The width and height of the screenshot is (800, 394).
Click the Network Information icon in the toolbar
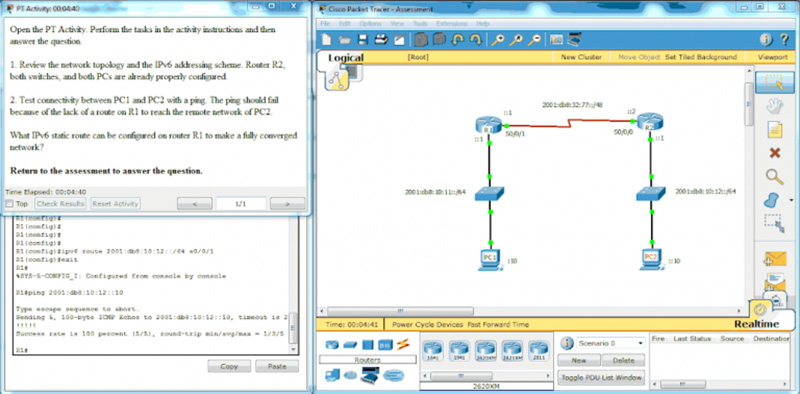(766, 40)
